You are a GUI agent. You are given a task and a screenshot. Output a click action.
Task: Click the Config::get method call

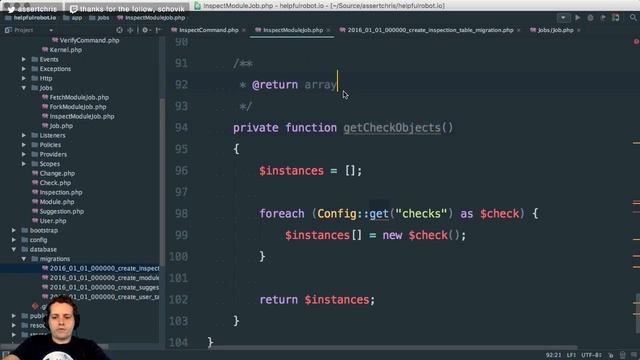379,214
